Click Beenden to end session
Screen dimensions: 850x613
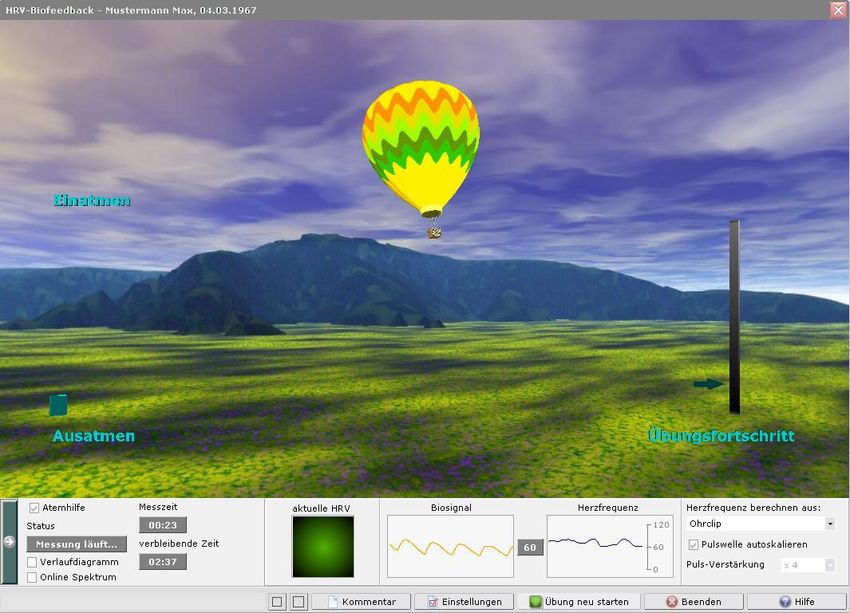point(693,602)
